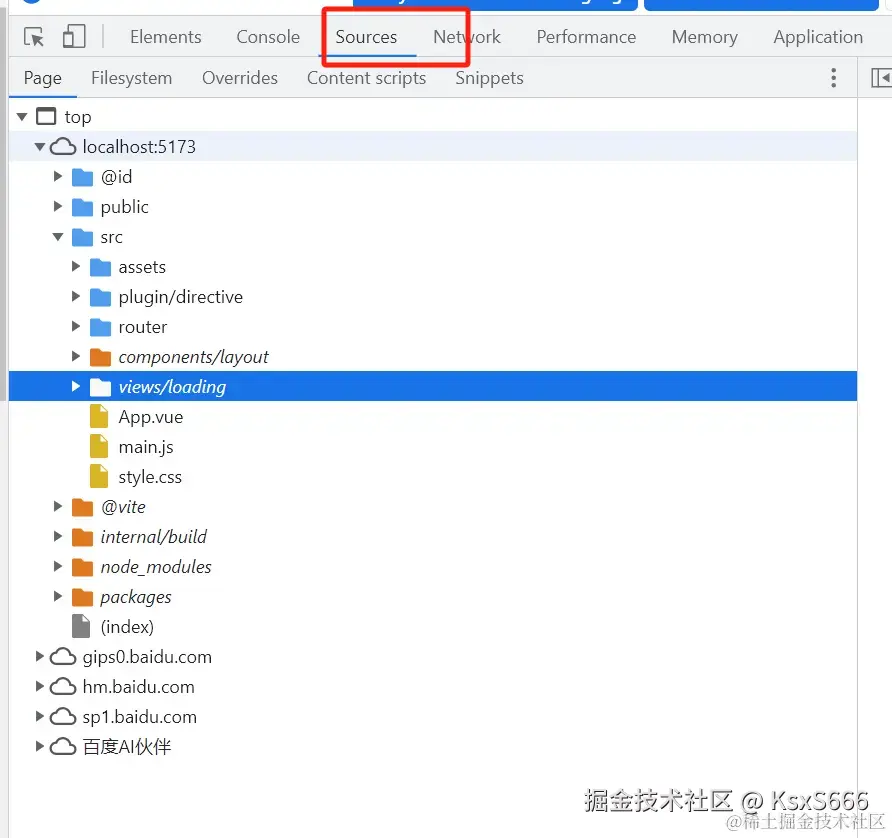Image resolution: width=892 pixels, height=838 pixels.
Task: Open the (index) file
Action: click(x=127, y=627)
